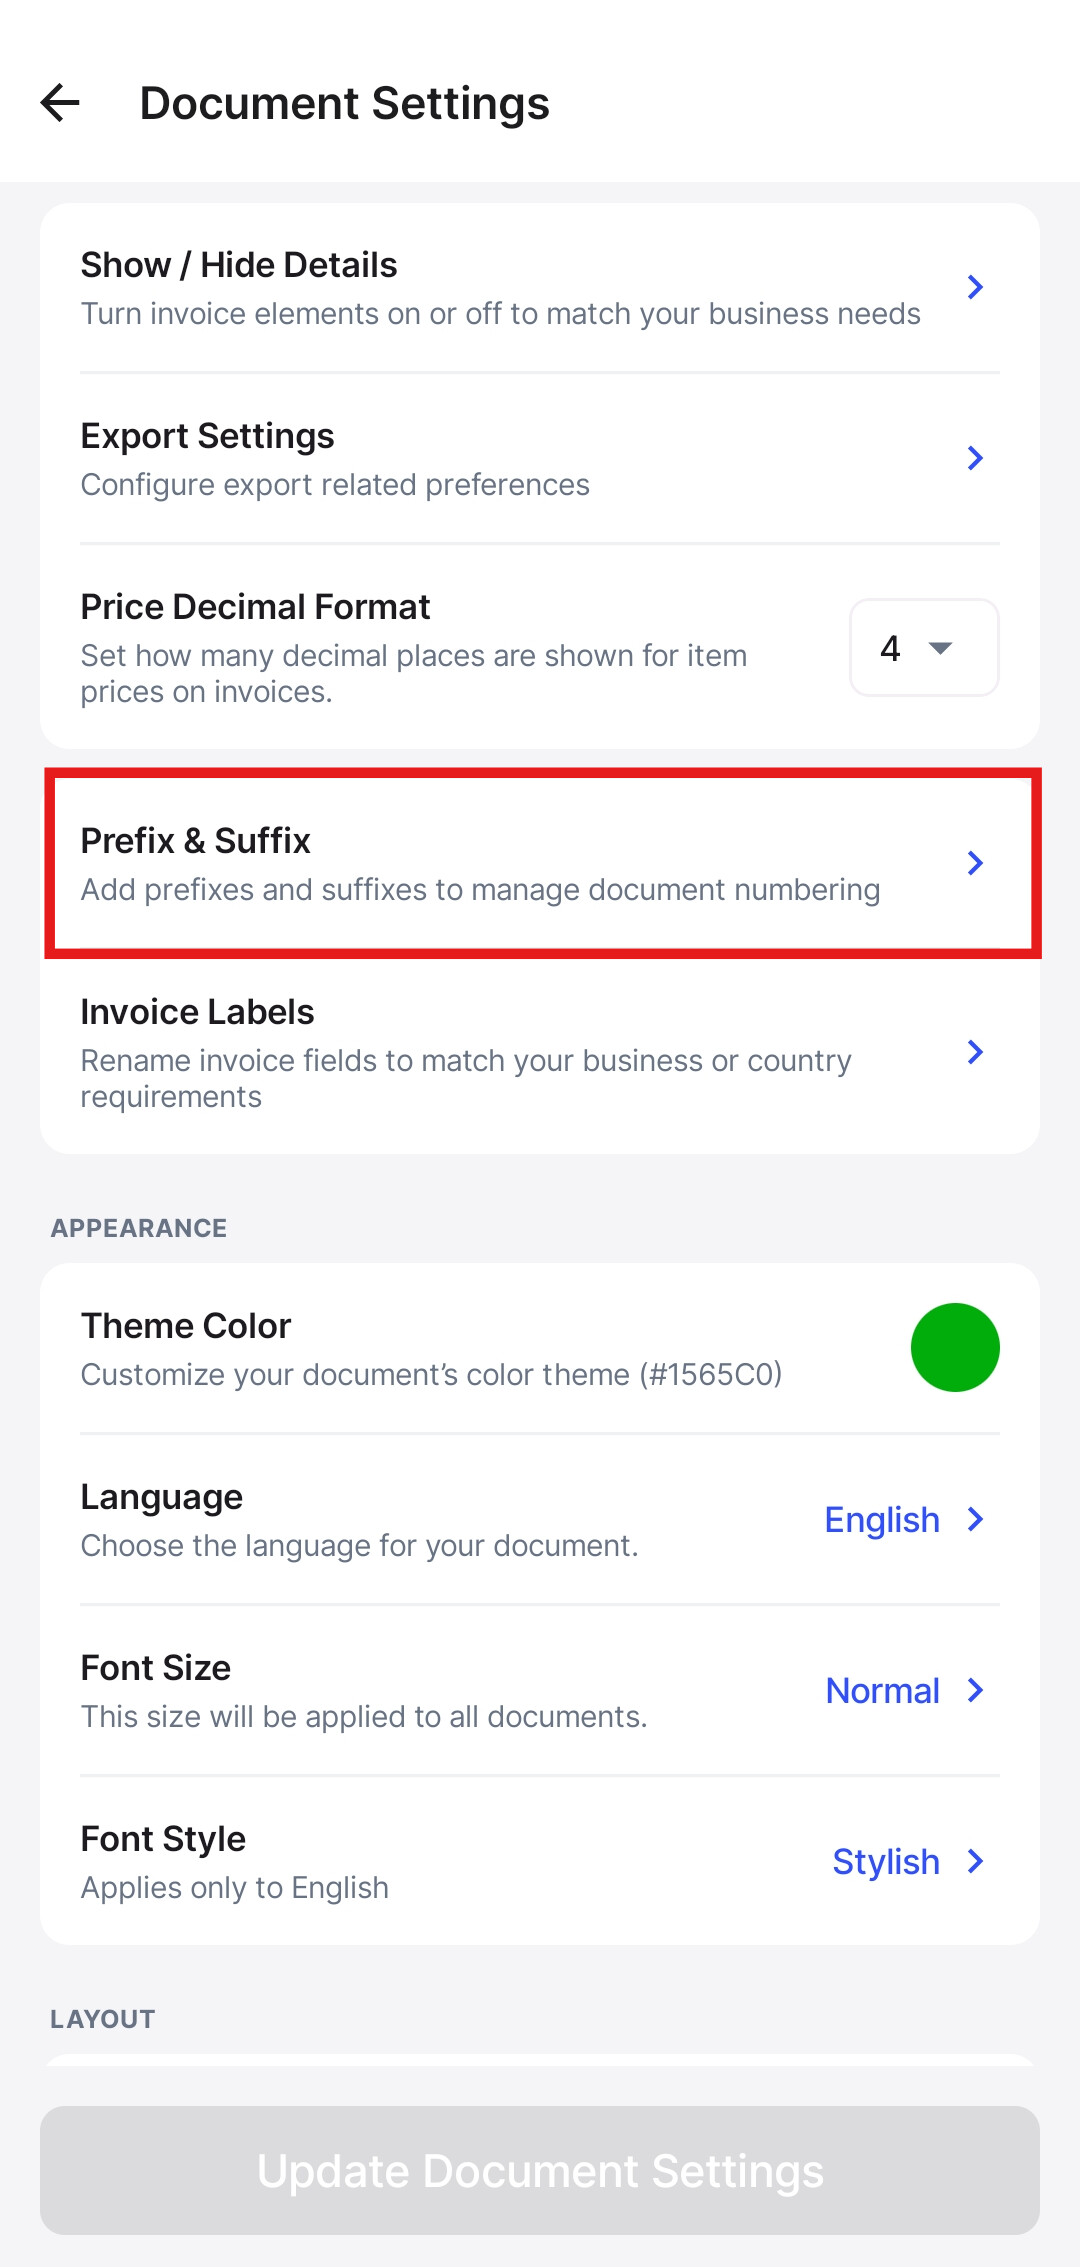The width and height of the screenshot is (1080, 2267).
Task: Tap chevron beside Stylish font style
Action: tap(975, 1862)
